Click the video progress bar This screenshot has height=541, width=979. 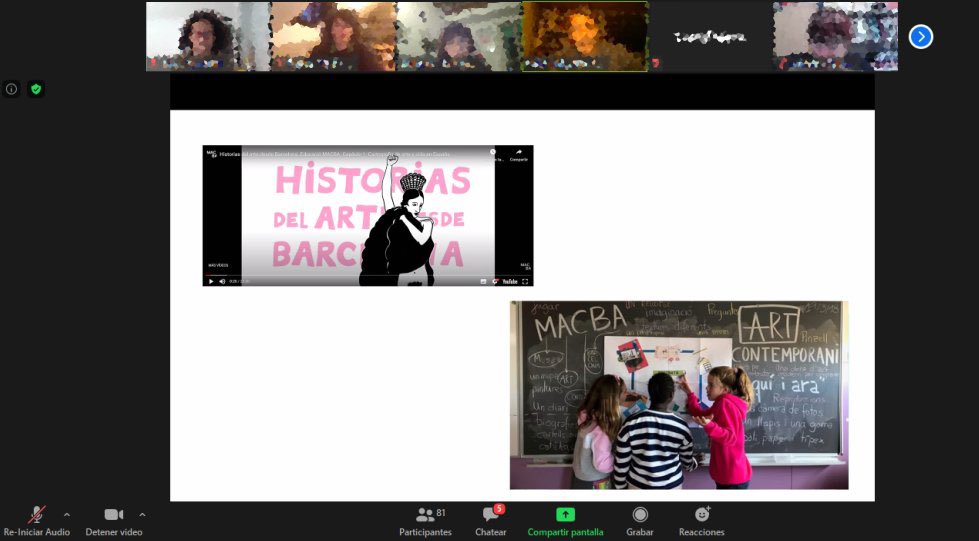368,275
